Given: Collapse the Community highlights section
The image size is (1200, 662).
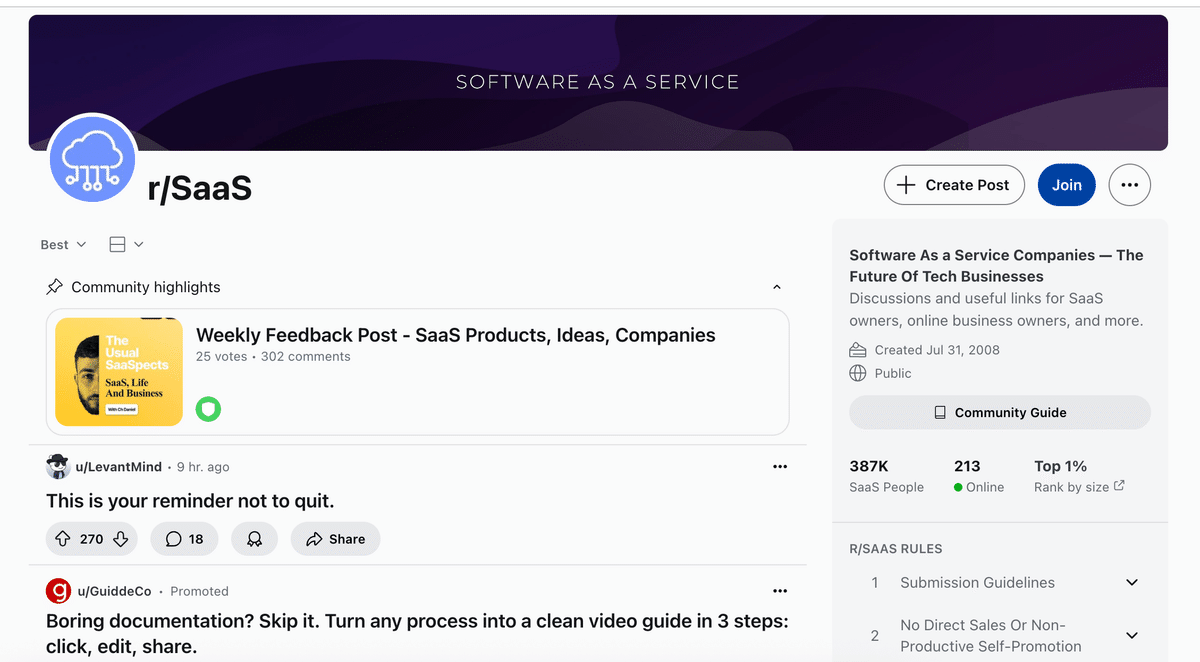Looking at the screenshot, I should tap(777, 288).
